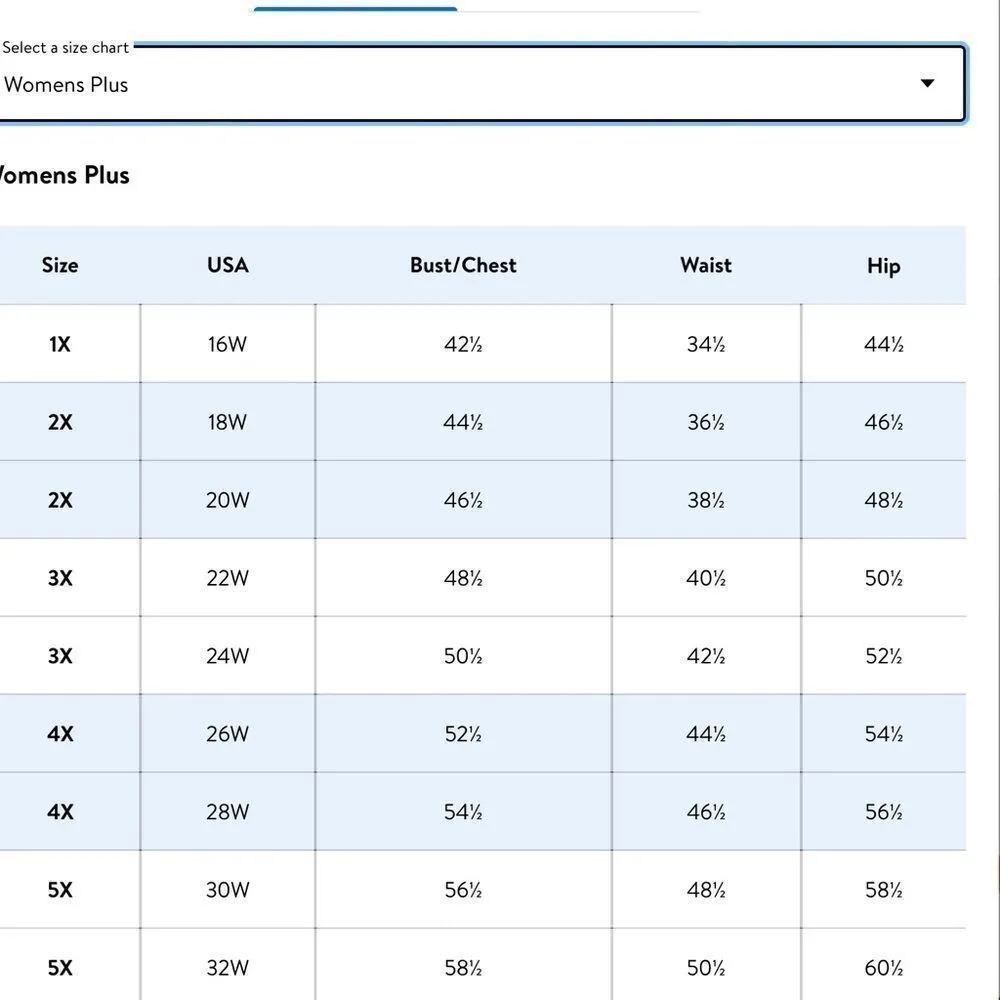1000x1000 pixels.
Task: Click the 26W USA size cell
Action: (x=227, y=734)
